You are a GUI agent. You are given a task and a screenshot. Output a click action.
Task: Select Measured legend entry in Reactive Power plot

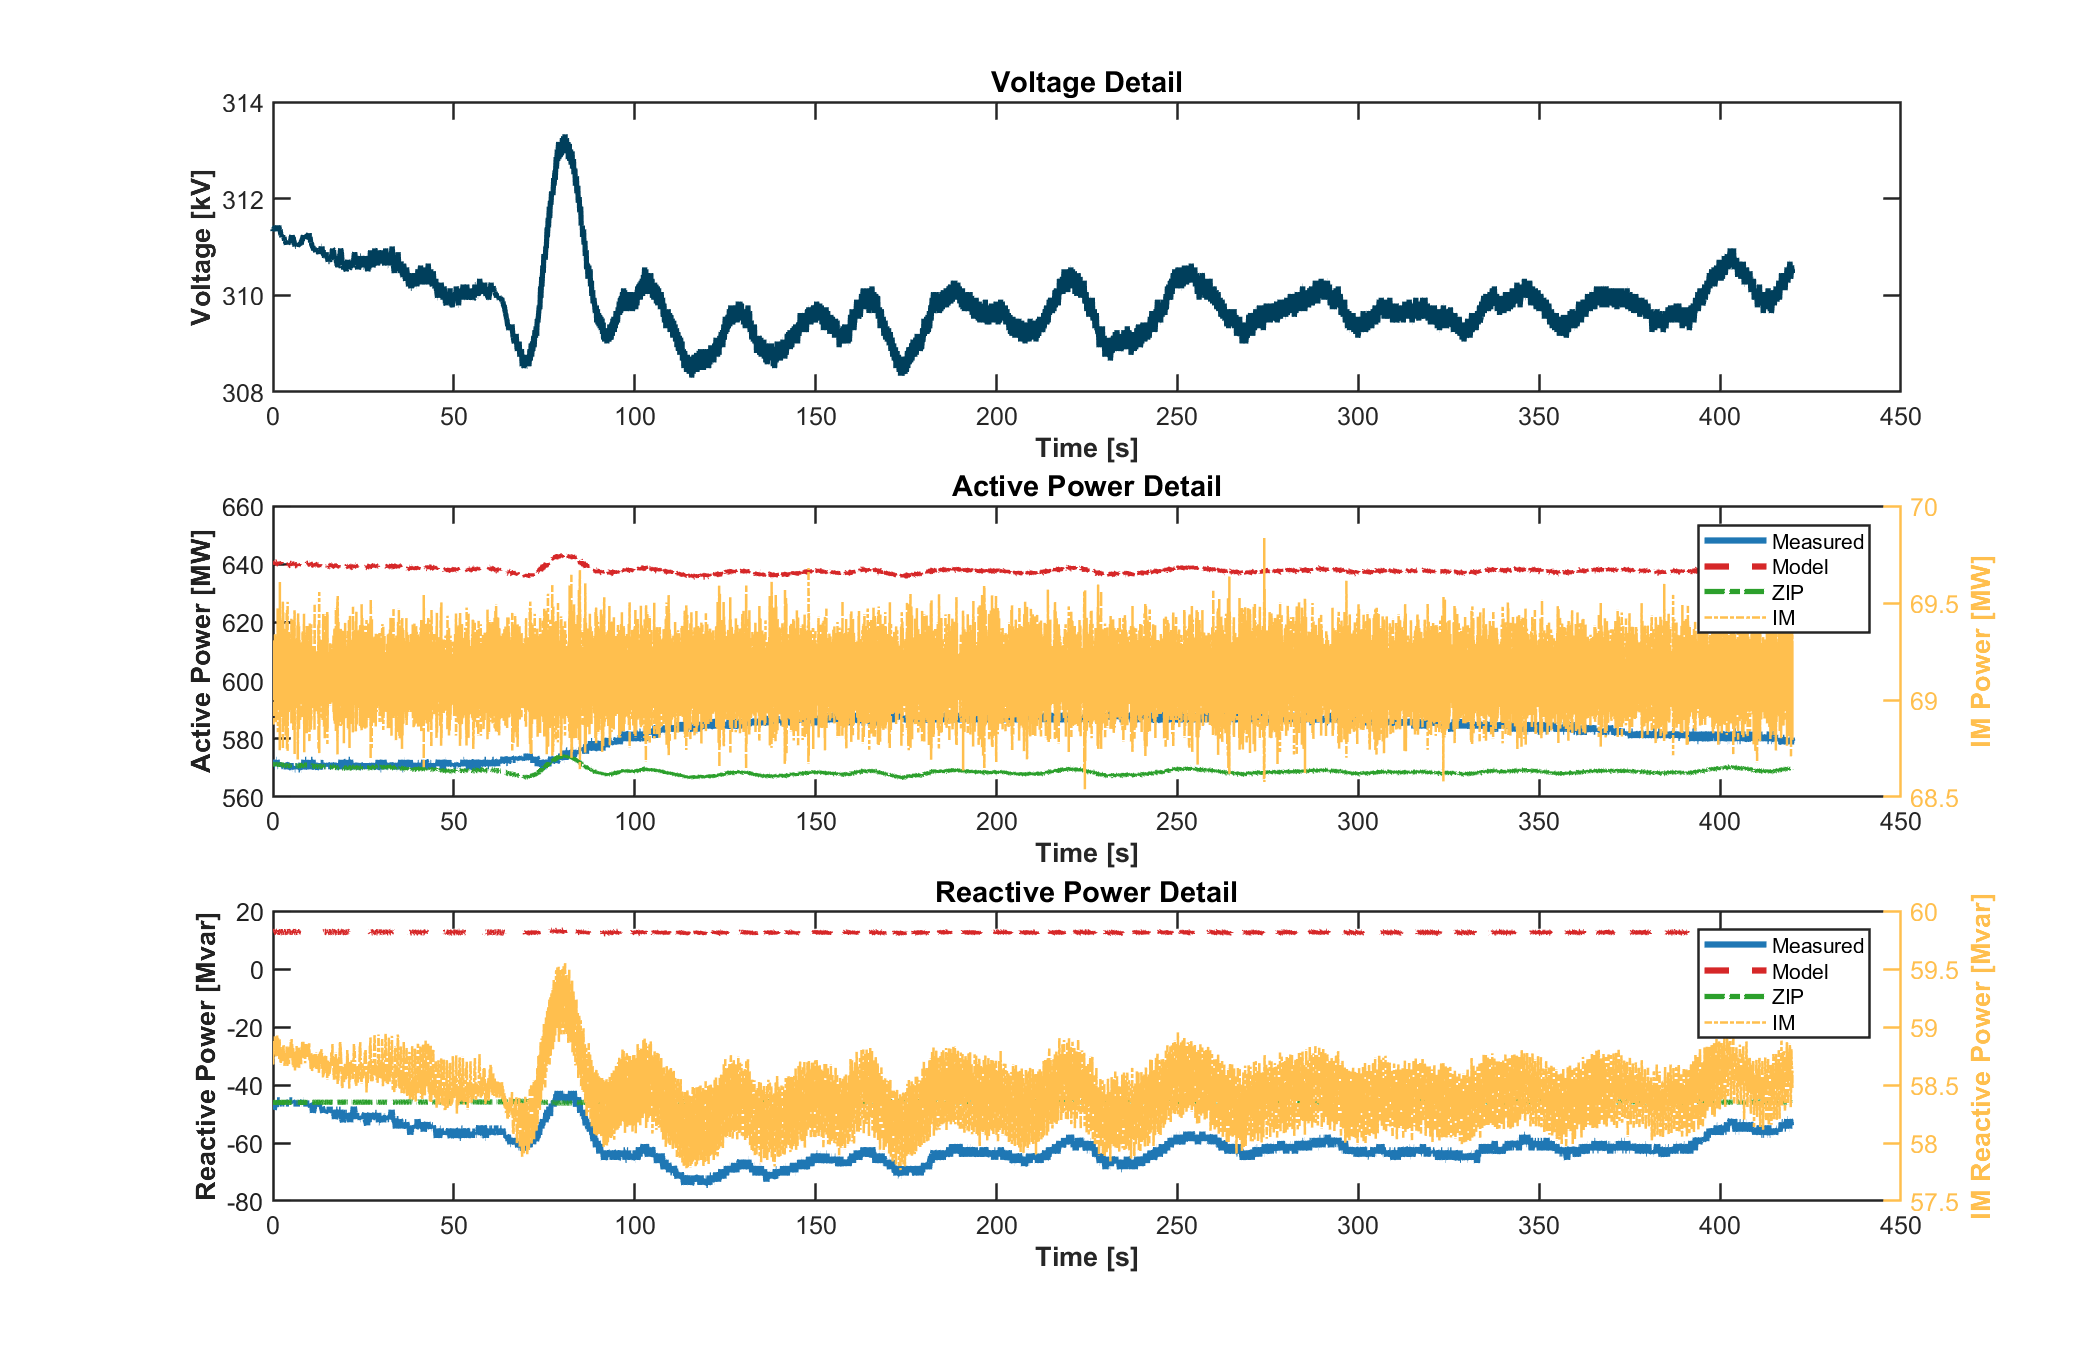pyautogui.click(x=1817, y=946)
